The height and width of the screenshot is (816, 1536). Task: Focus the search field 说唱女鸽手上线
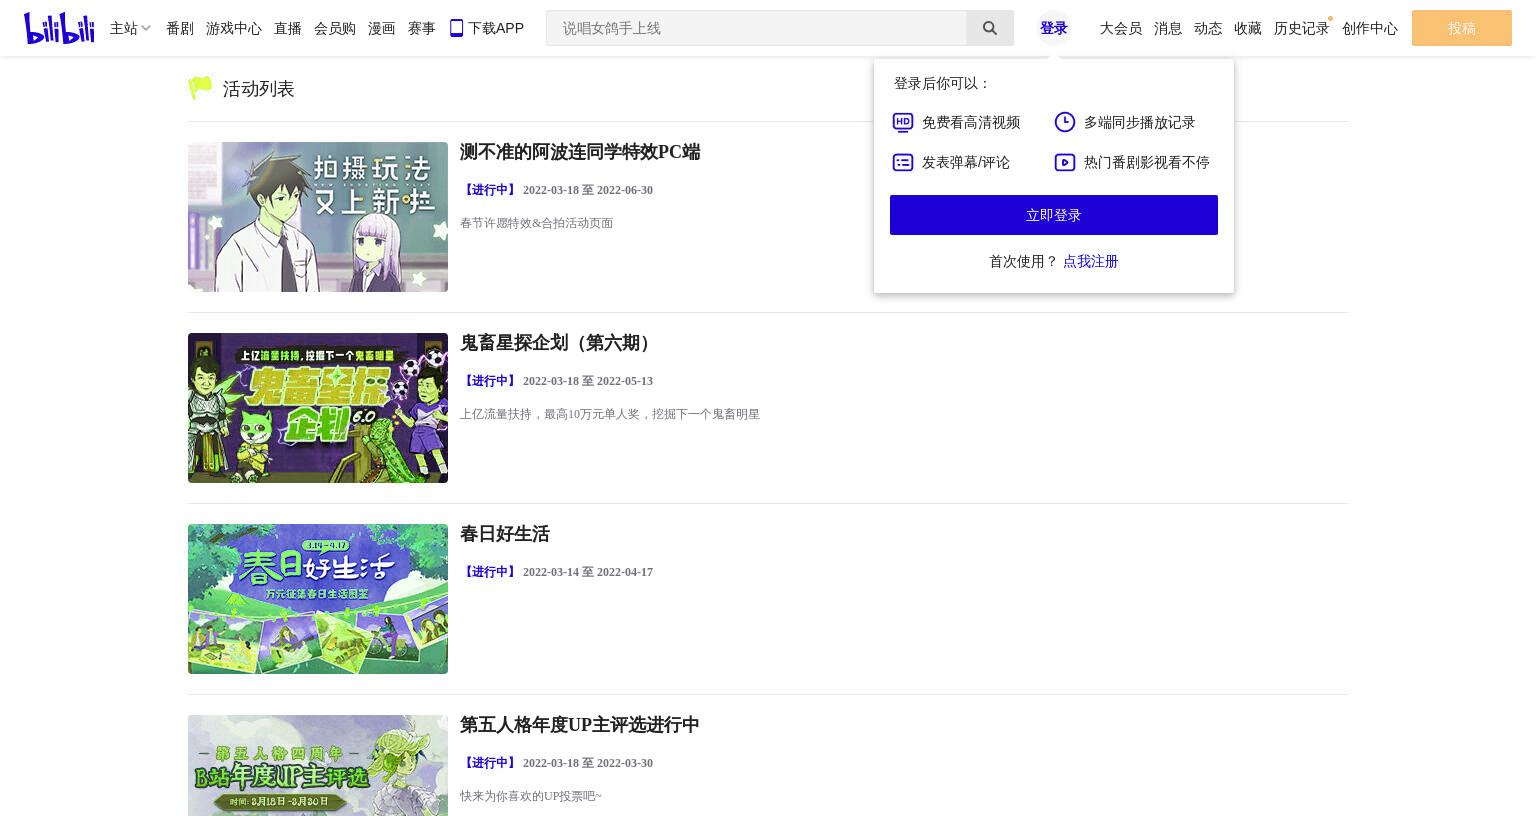point(756,28)
